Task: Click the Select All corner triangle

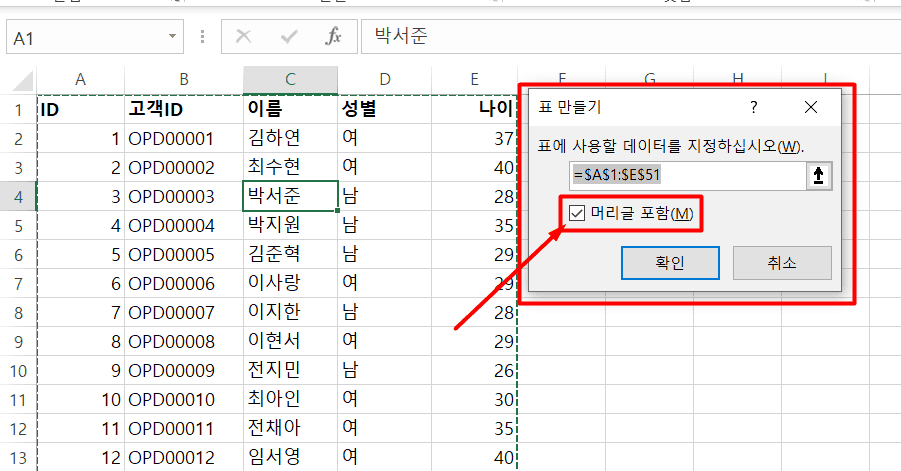Action: pos(22,80)
